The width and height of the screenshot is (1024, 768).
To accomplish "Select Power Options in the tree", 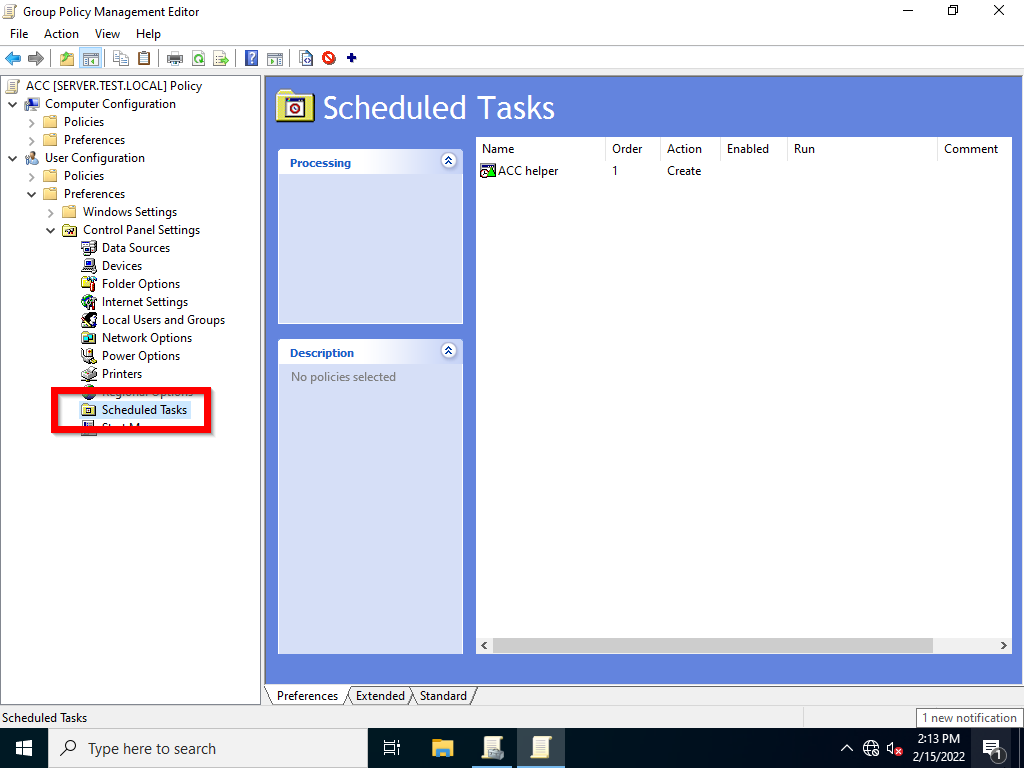I will click(x=141, y=356).
